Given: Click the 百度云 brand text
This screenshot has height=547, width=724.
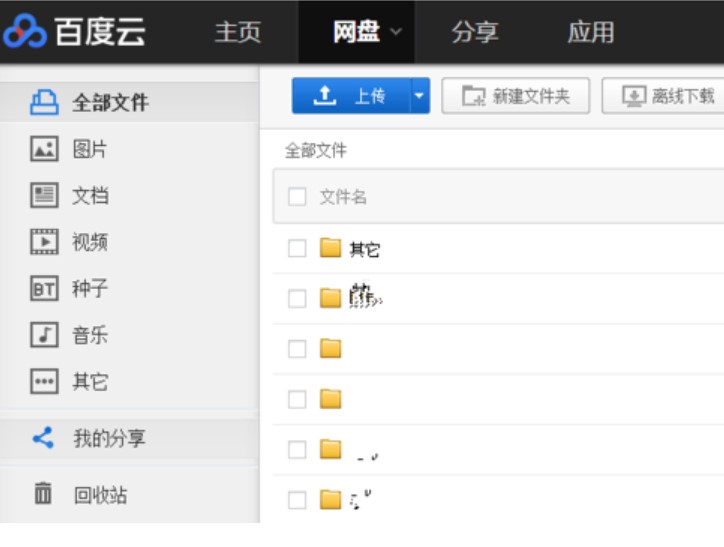Looking at the screenshot, I should tap(100, 32).
